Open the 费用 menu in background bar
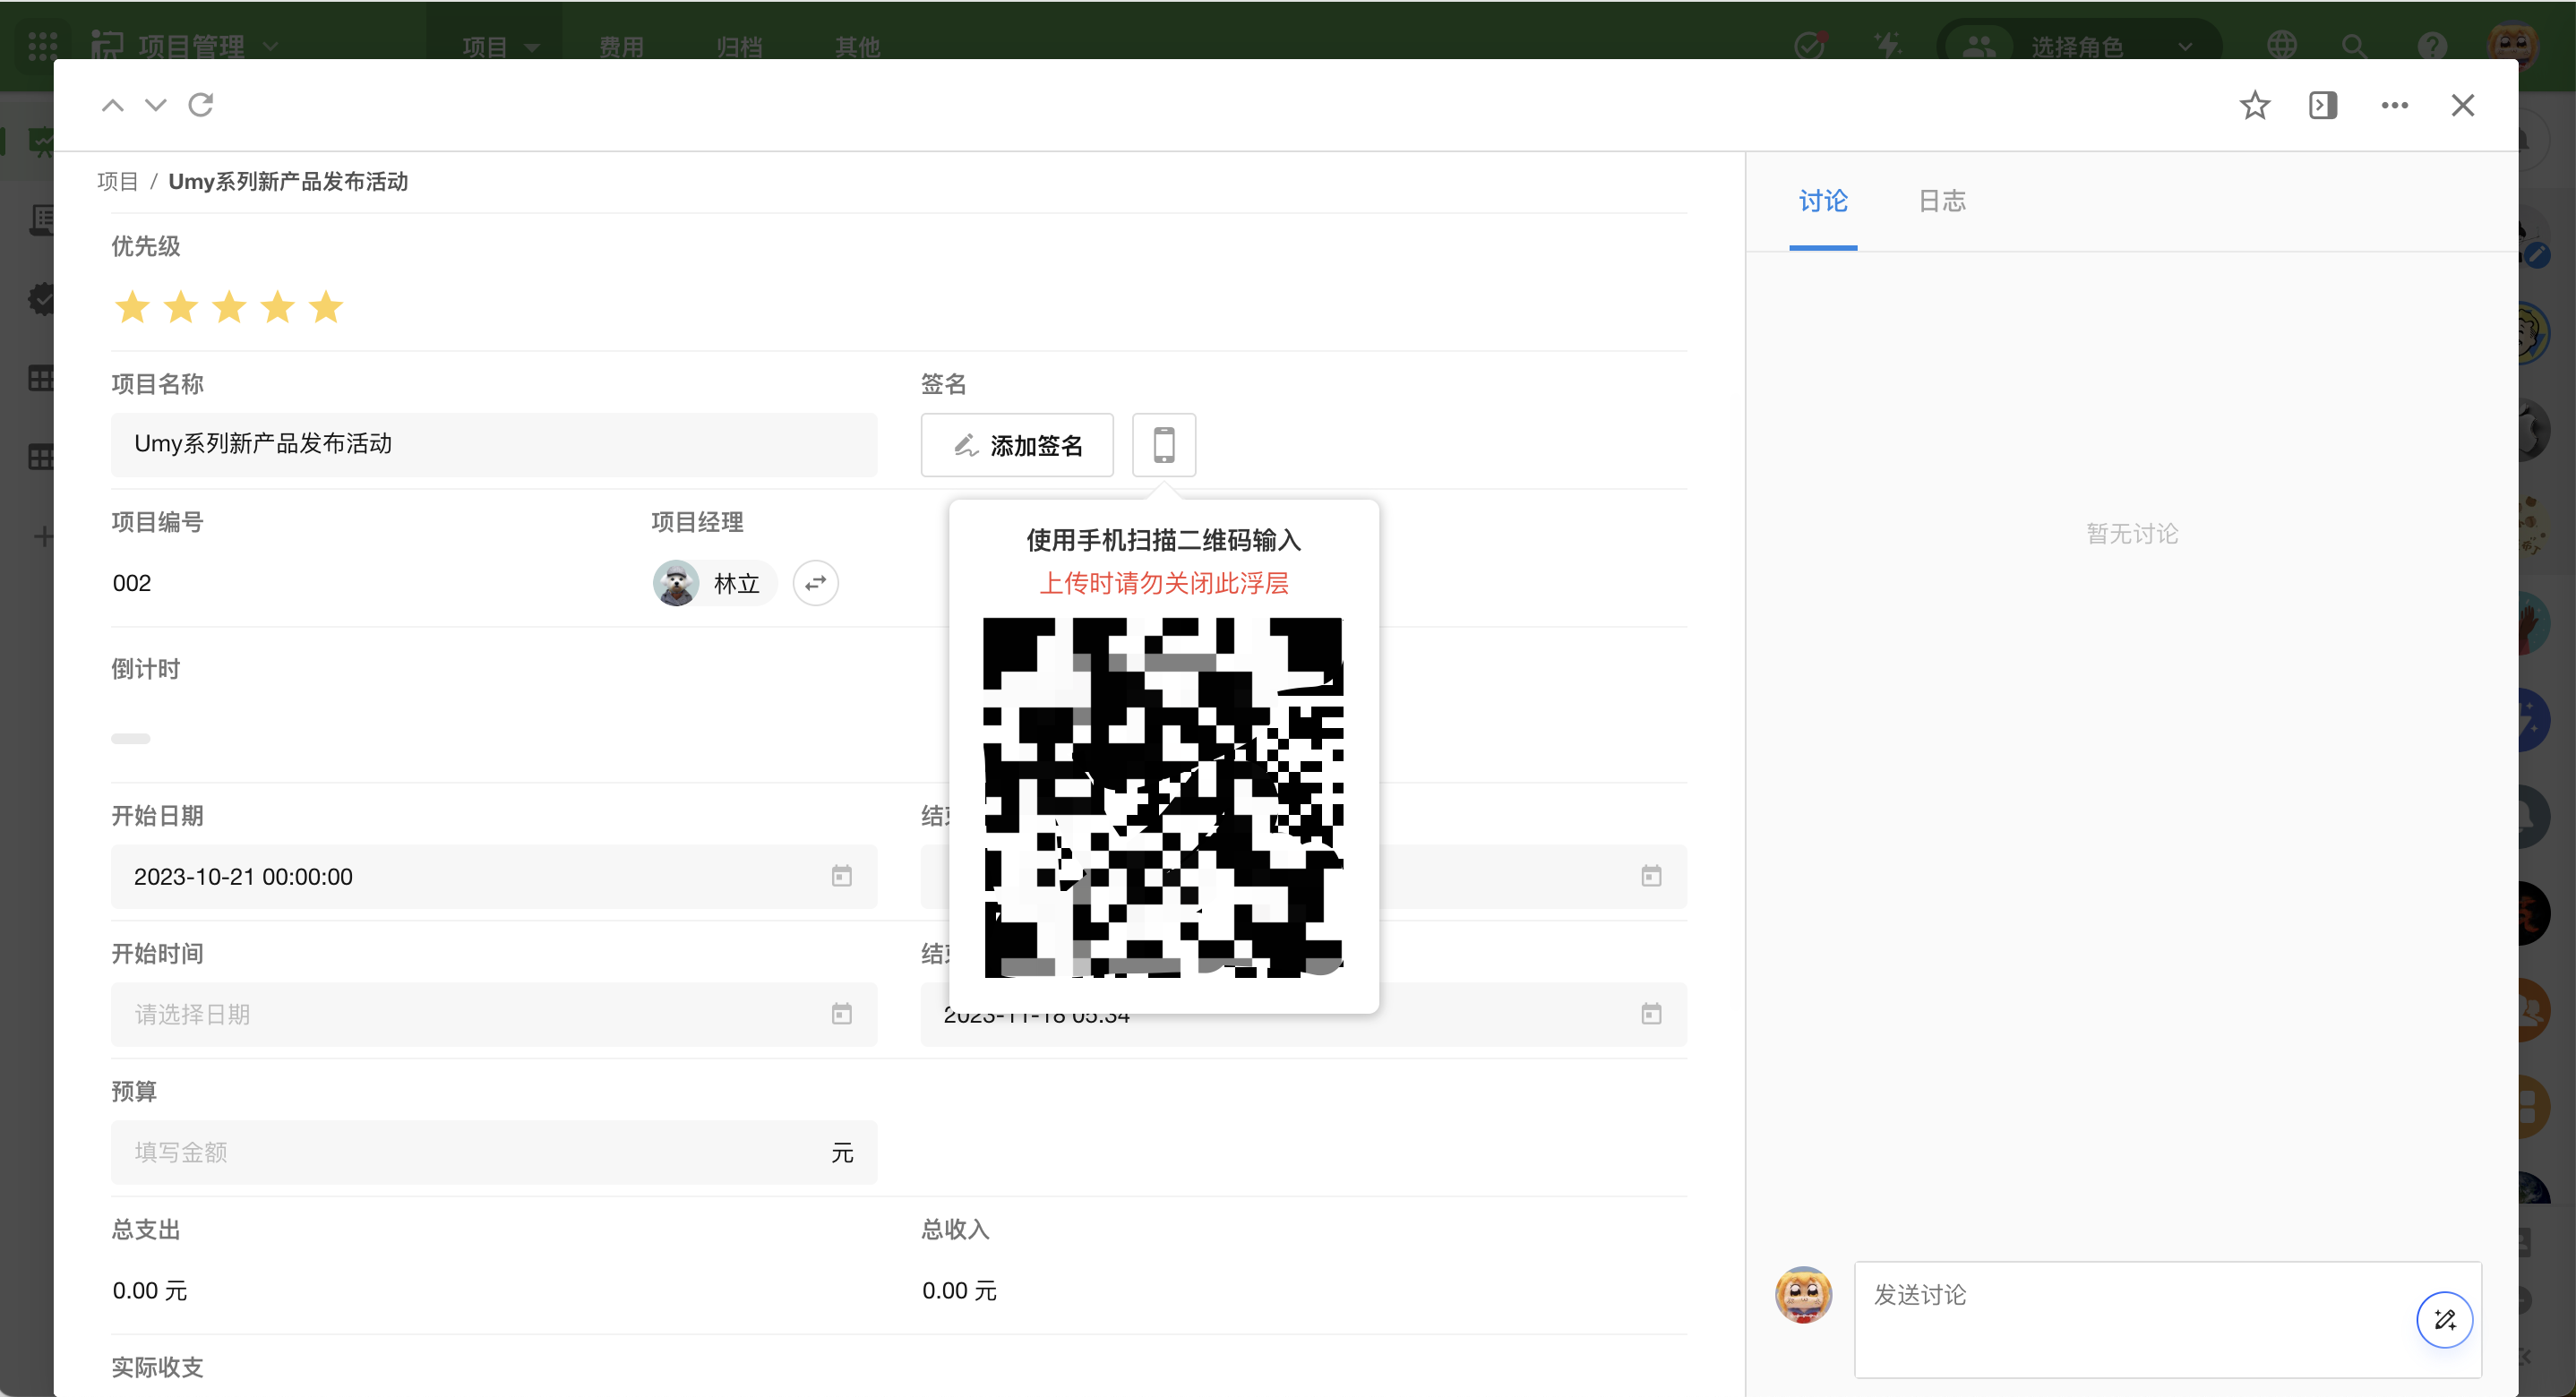The height and width of the screenshot is (1397, 2576). pyautogui.click(x=621, y=46)
